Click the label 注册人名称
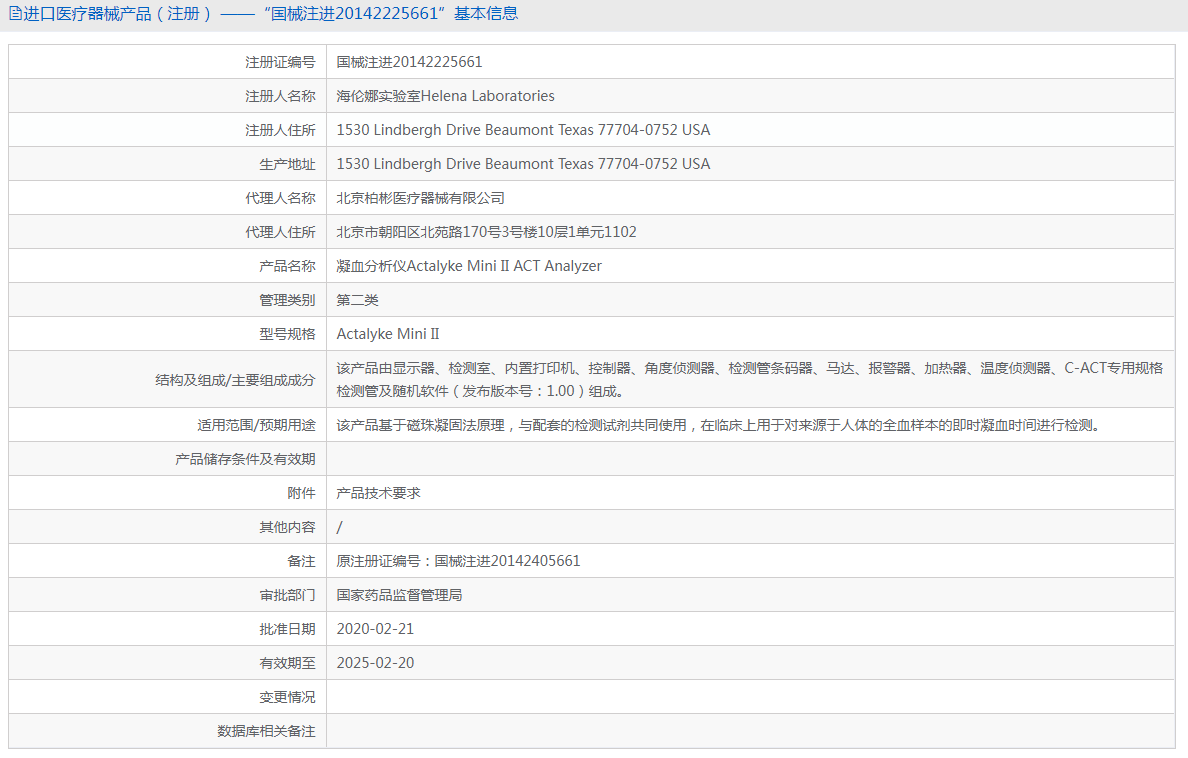The height and width of the screenshot is (758, 1188). pyautogui.click(x=280, y=96)
